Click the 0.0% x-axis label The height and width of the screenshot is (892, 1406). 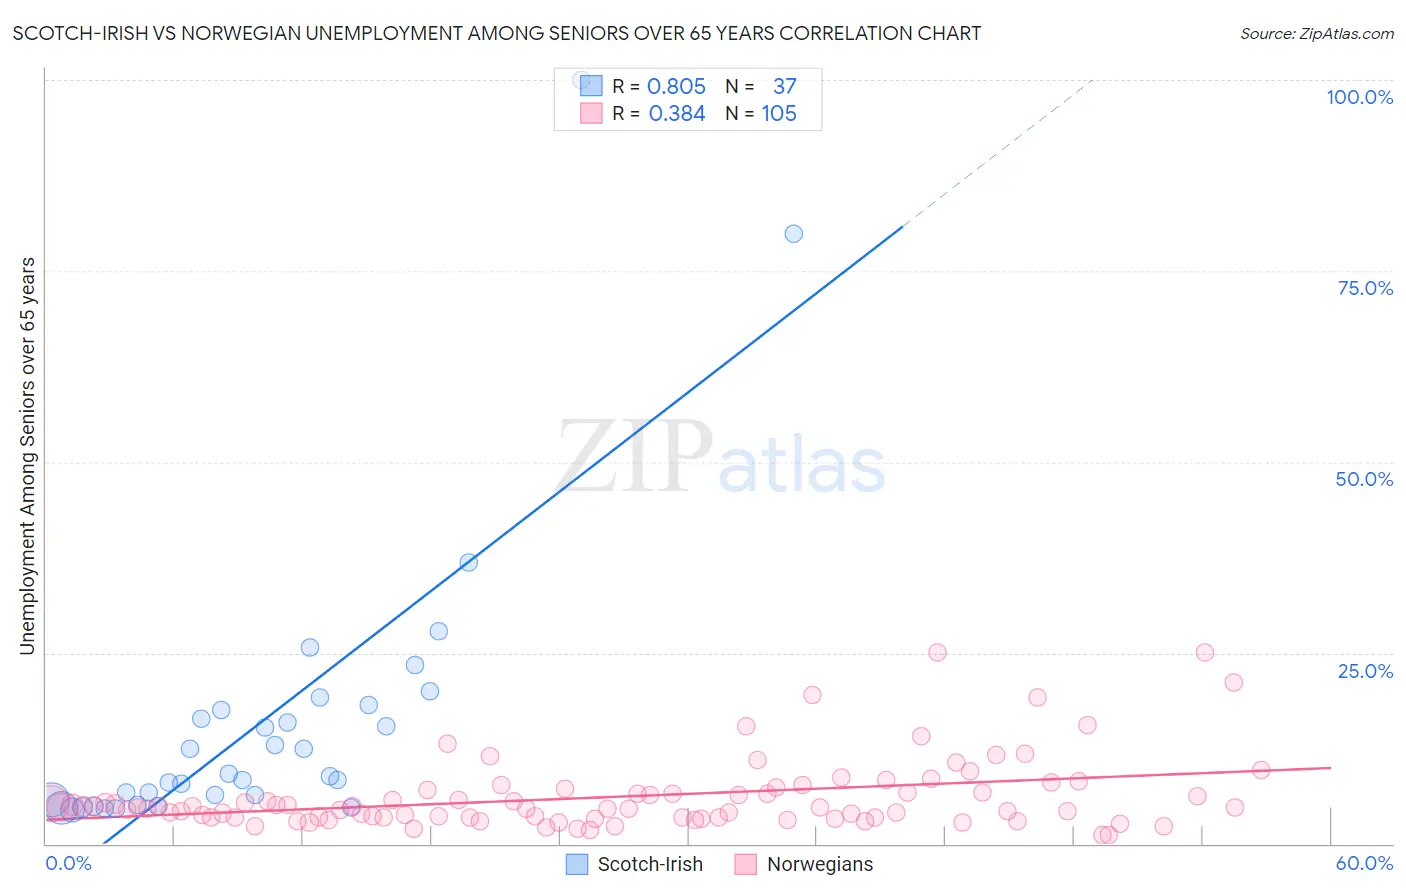68,863
